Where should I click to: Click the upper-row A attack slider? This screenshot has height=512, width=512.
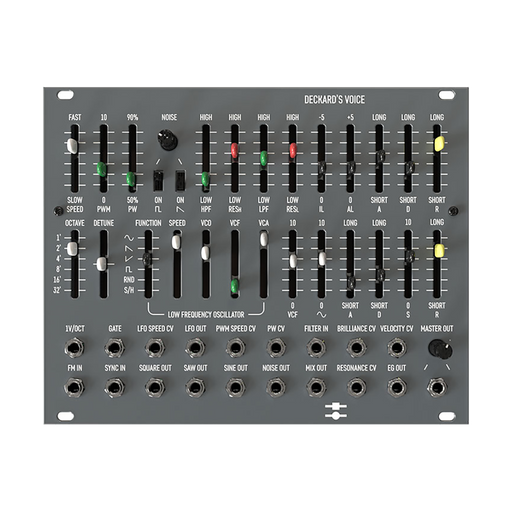380,157
